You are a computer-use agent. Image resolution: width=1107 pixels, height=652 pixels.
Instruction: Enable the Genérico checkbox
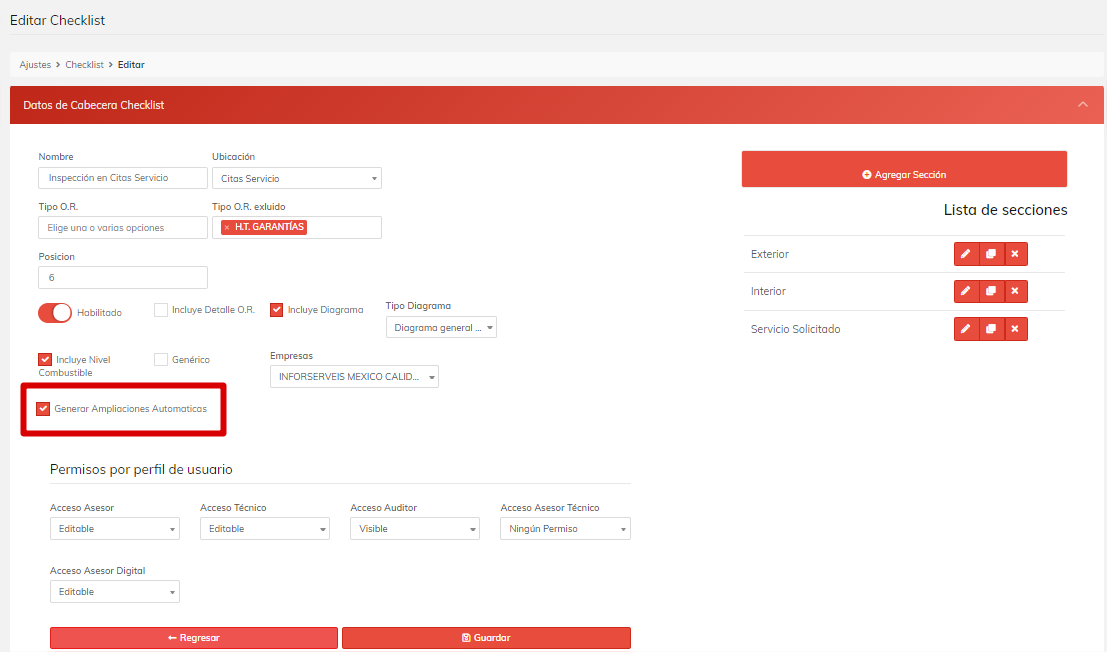[x=161, y=360]
